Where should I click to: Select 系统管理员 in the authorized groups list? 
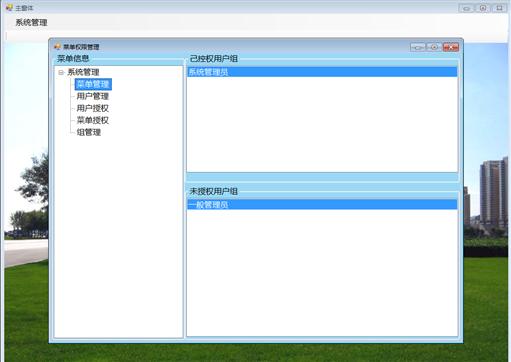(x=322, y=72)
